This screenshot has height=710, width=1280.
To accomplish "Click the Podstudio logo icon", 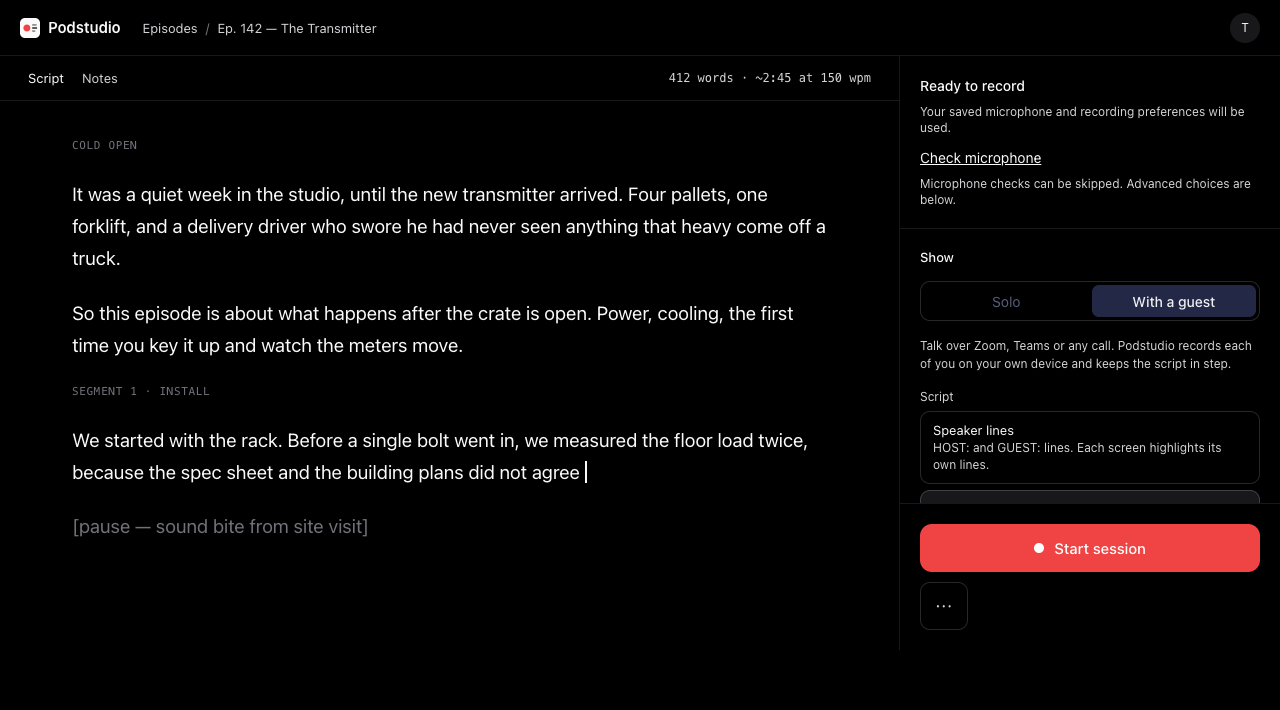I will (x=30, y=28).
